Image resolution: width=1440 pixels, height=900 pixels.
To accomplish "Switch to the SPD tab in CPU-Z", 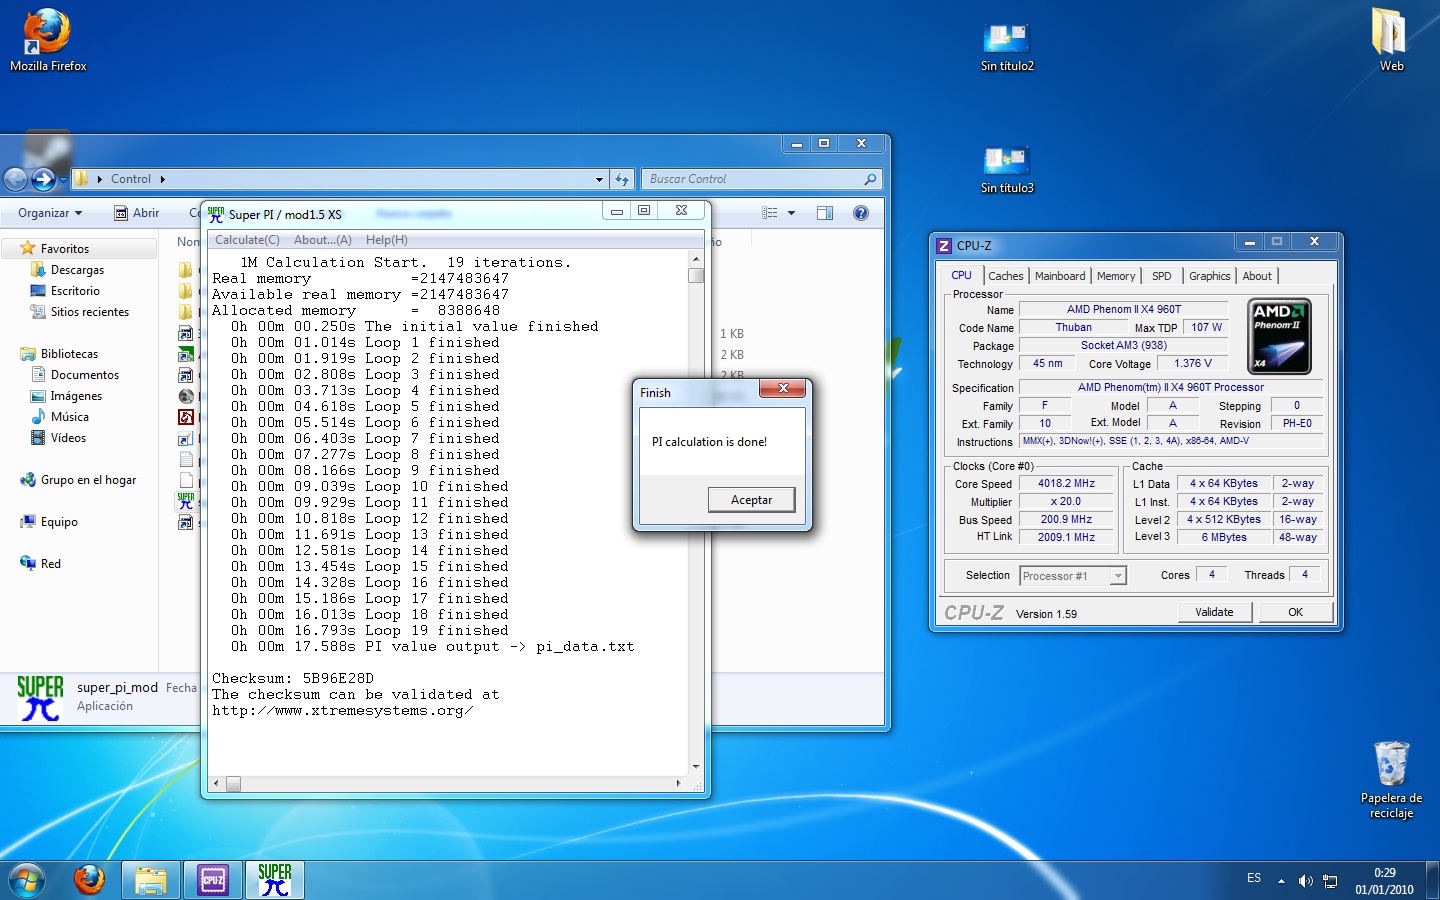I will [x=1161, y=276].
